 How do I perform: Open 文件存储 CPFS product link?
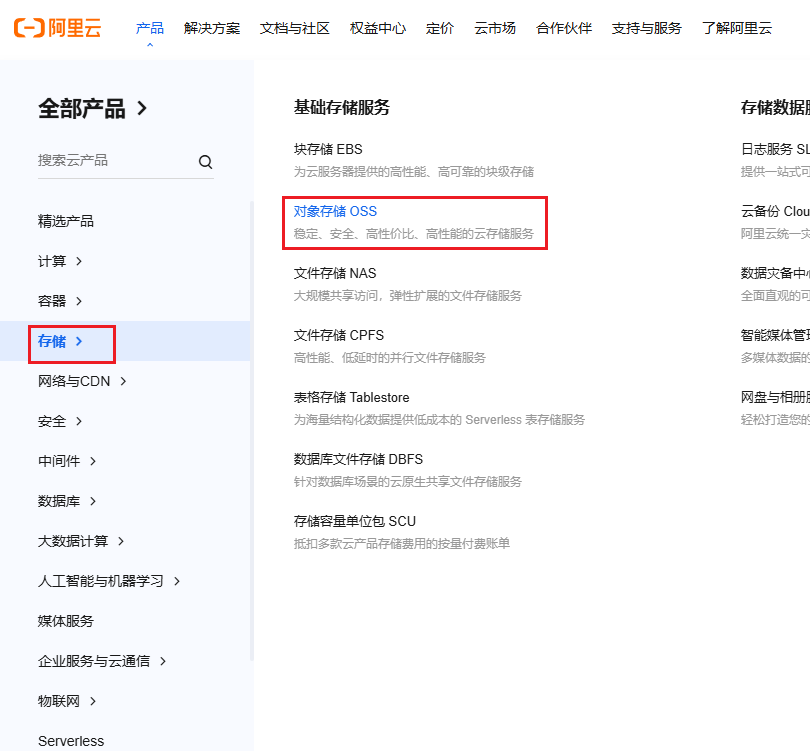tap(338, 335)
